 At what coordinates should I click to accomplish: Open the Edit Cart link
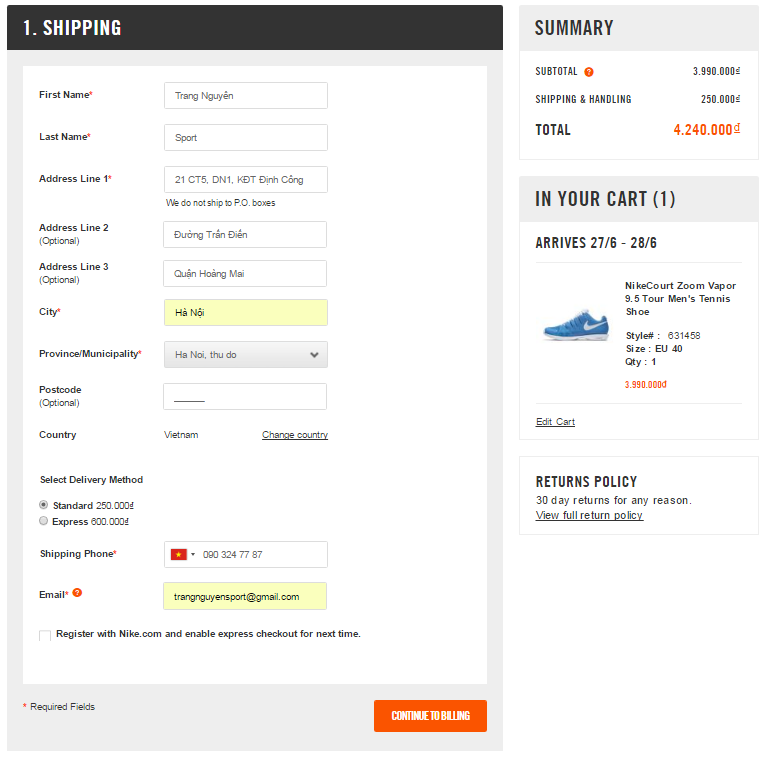[x=555, y=422]
